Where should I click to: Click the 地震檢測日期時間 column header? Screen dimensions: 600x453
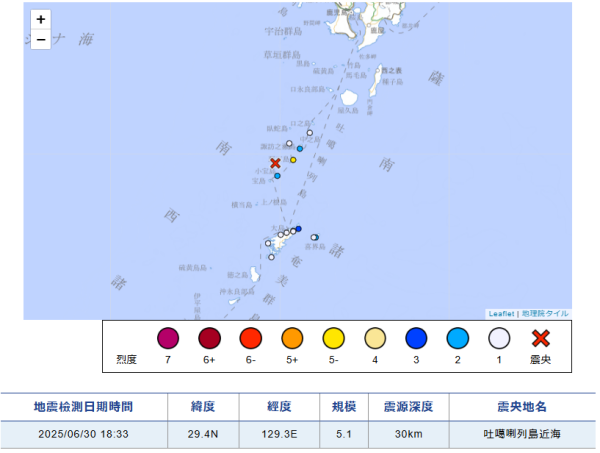pos(83,407)
